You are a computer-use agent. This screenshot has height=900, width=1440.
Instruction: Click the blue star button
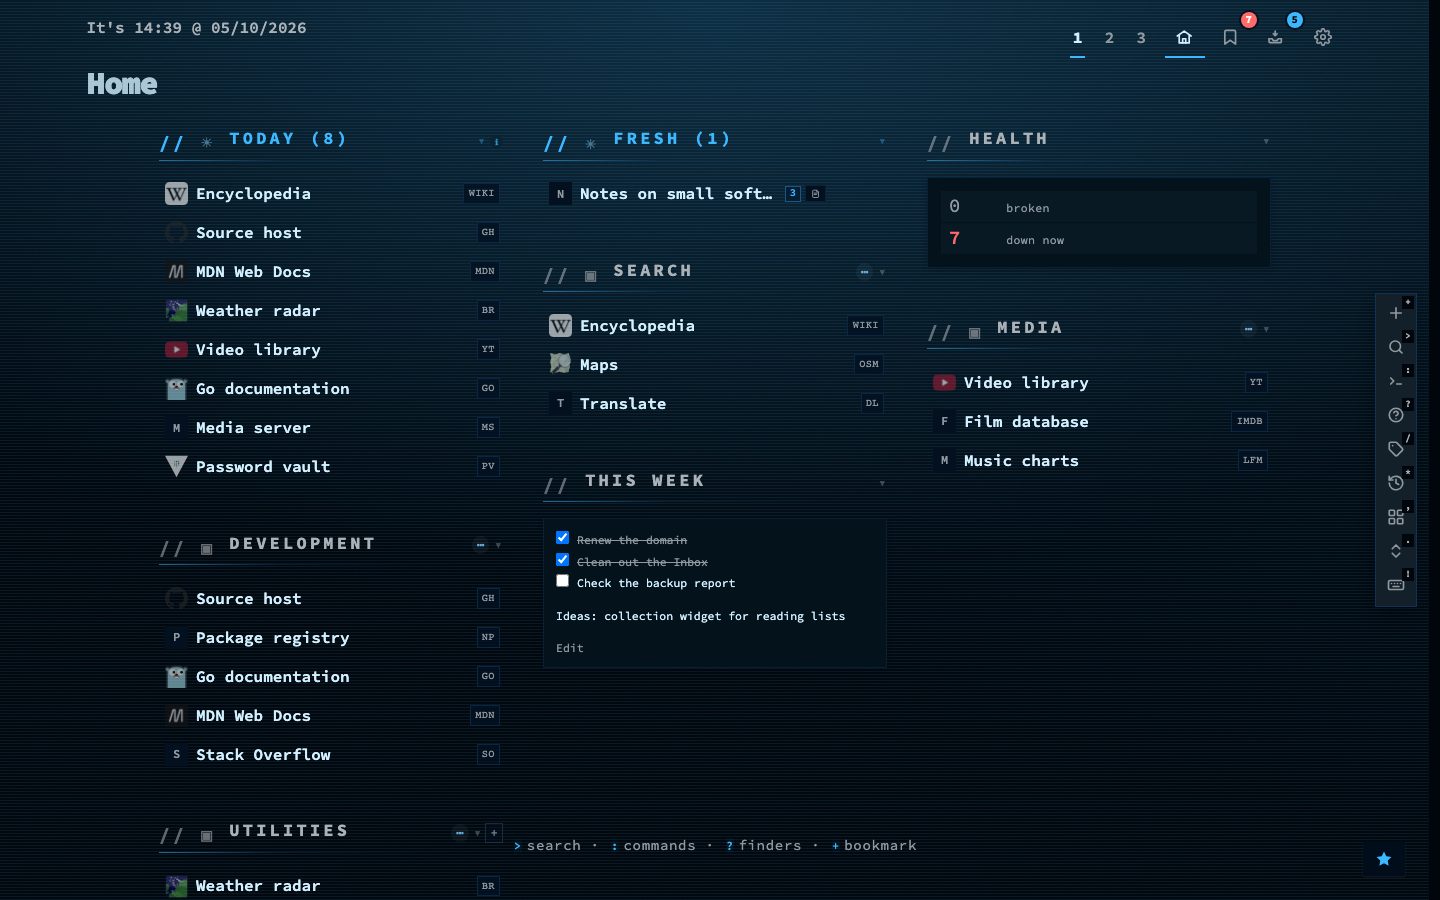tap(1384, 859)
